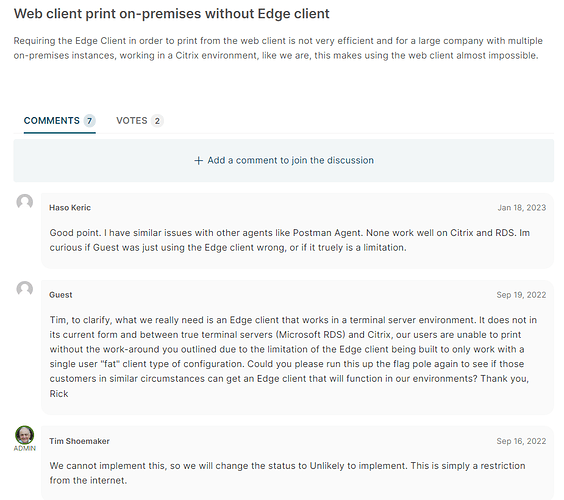Open Tim Shoemaker's admin profile photo
Viewport: 564px width, 500px height.
(x=24, y=435)
